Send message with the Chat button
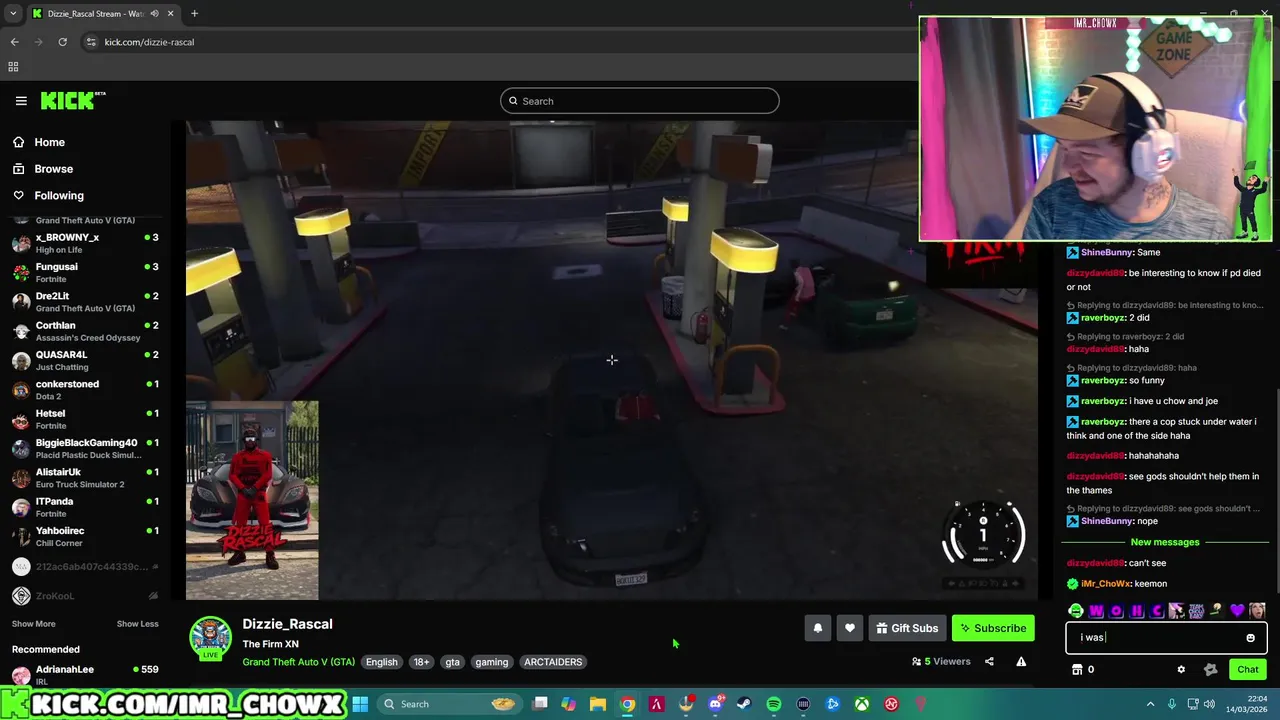 click(x=1248, y=670)
